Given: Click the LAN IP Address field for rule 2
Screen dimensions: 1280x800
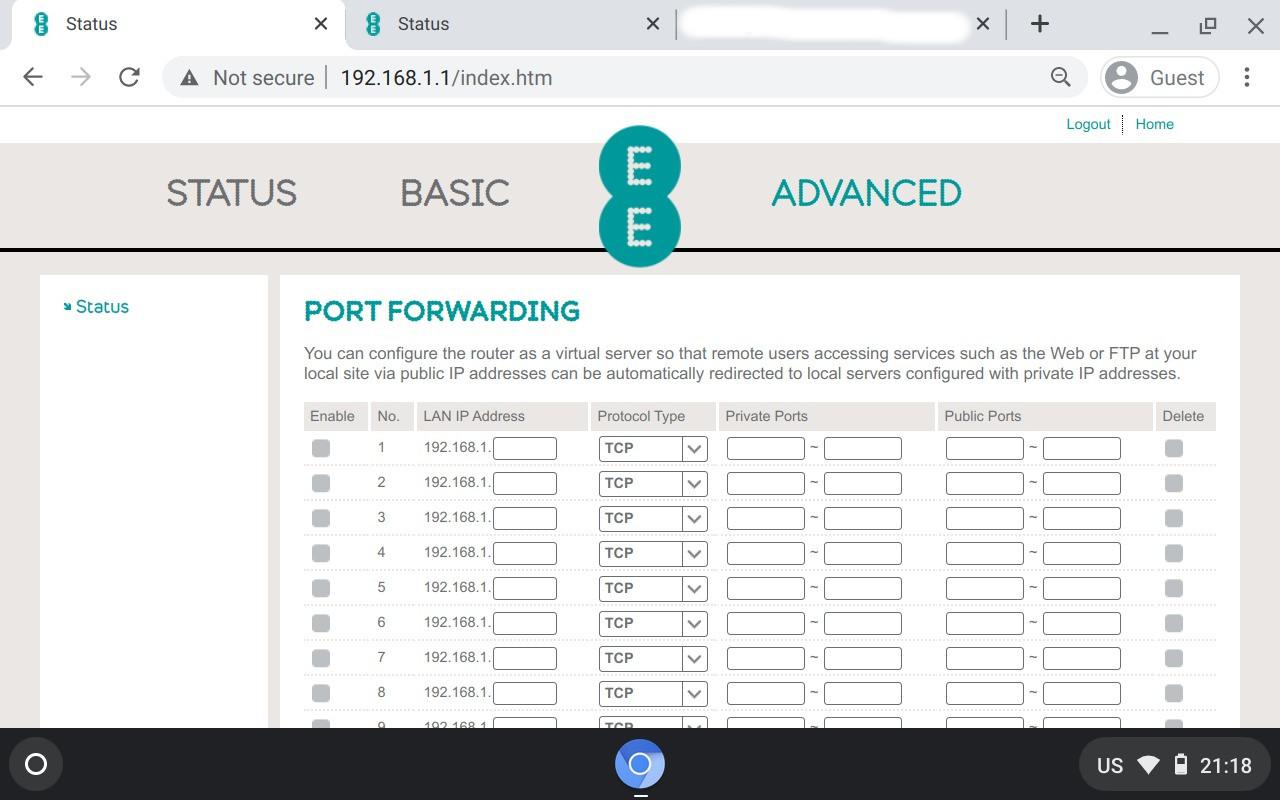Looking at the screenshot, I should click(525, 483).
